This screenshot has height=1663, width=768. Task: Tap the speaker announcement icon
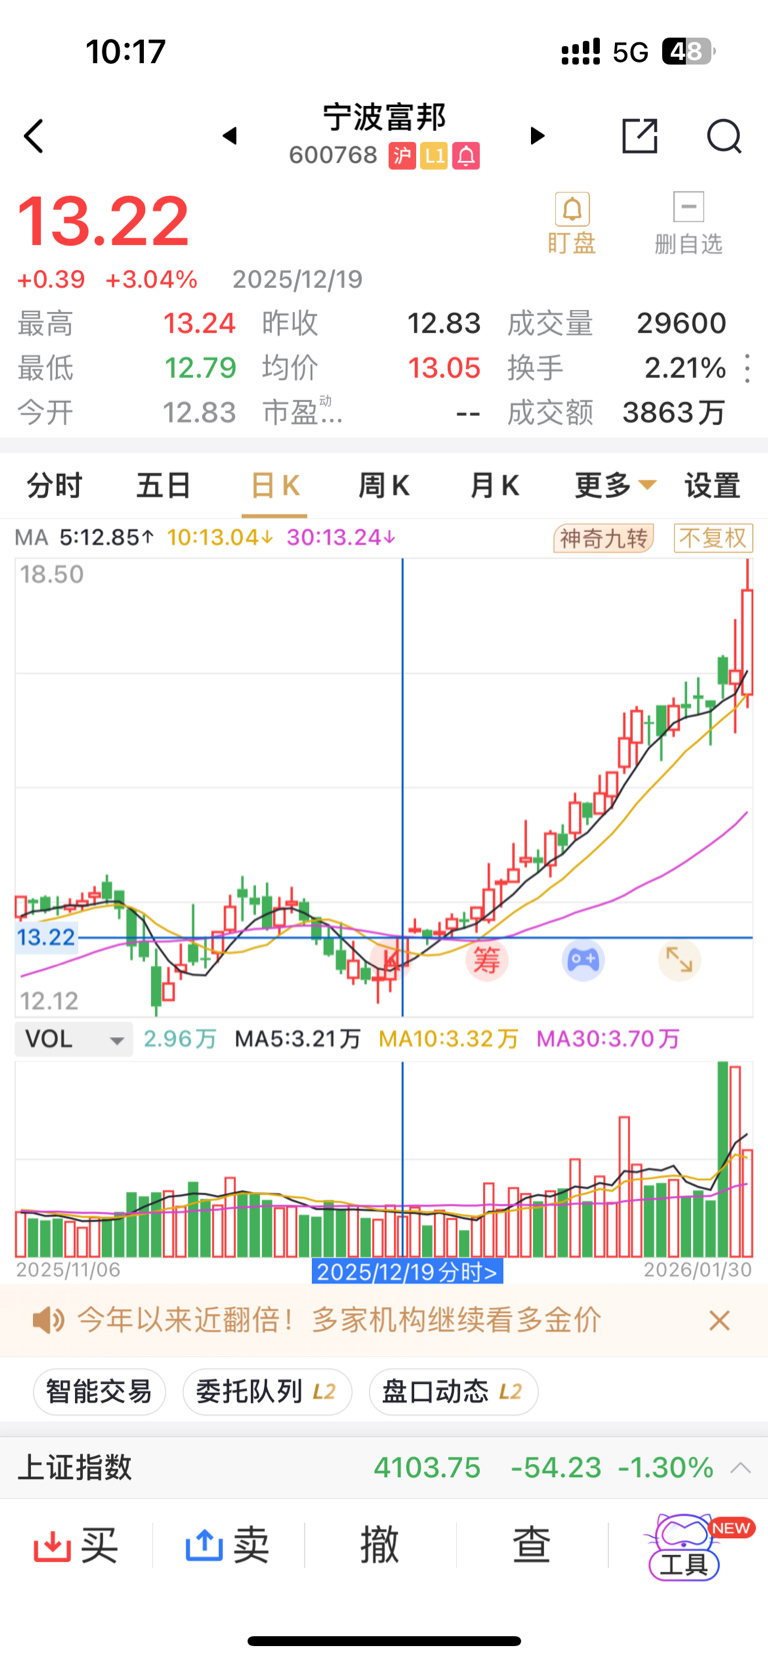[48, 1320]
